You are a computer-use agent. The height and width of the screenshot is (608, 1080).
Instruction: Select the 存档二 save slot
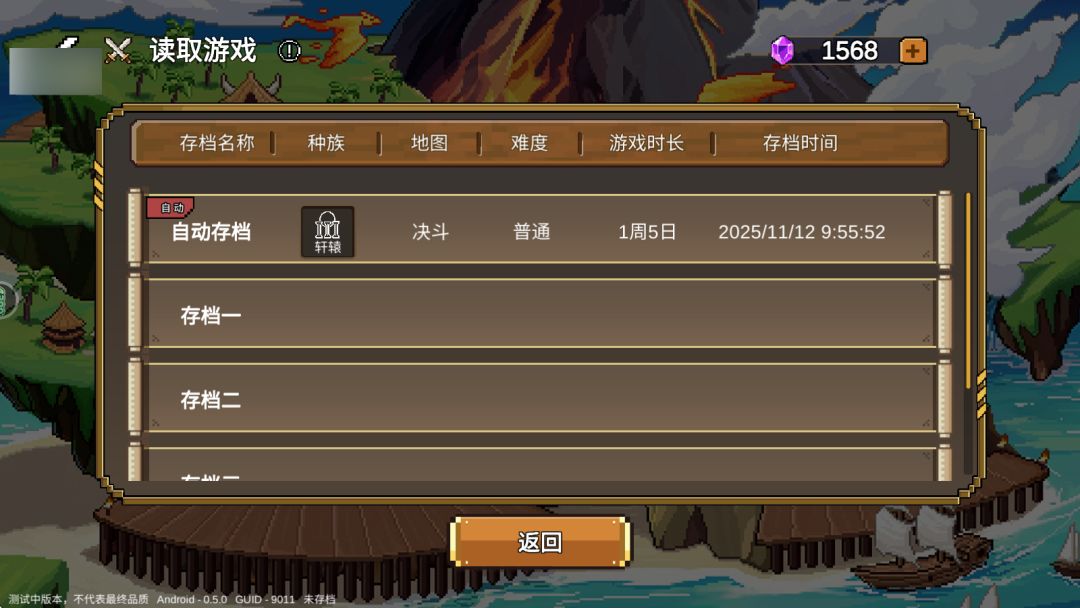pos(541,398)
